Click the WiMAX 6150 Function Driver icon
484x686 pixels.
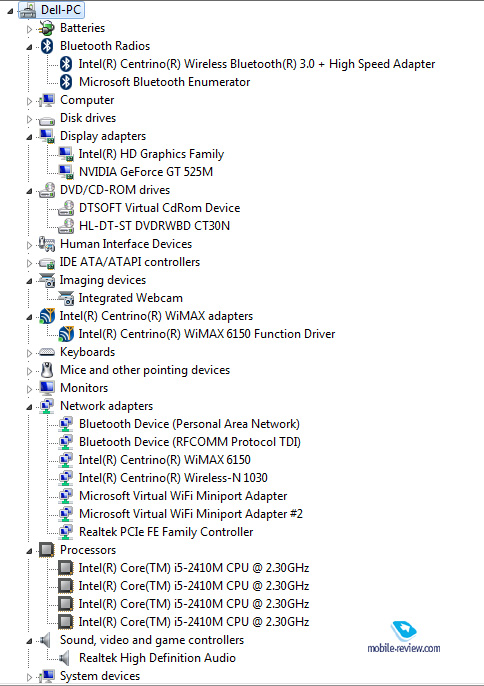pos(66,334)
